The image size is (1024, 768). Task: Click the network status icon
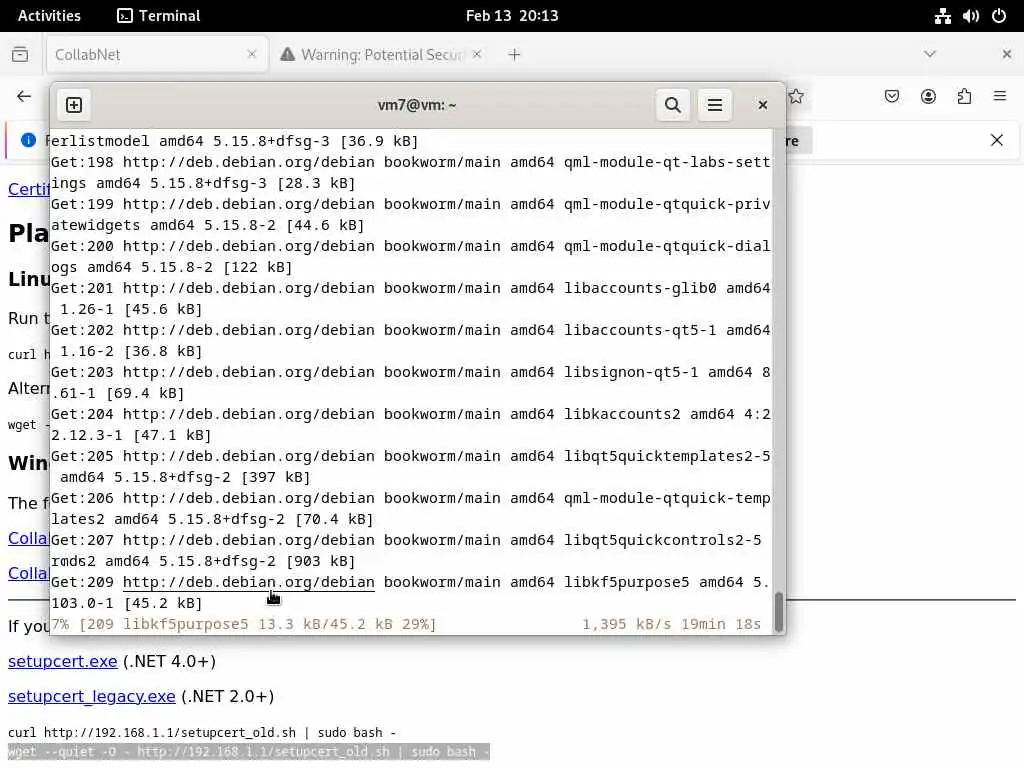[942, 16]
